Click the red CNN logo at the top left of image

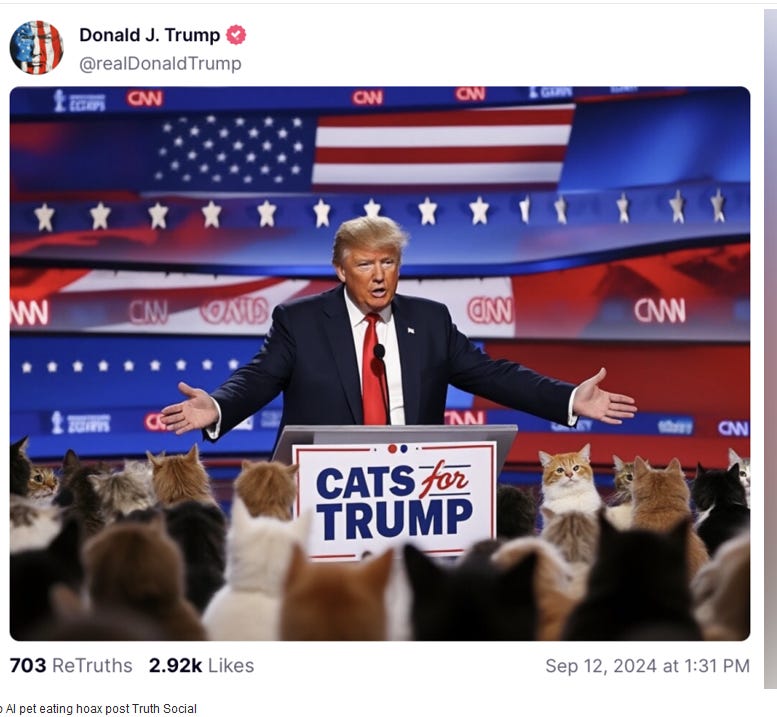click(144, 98)
